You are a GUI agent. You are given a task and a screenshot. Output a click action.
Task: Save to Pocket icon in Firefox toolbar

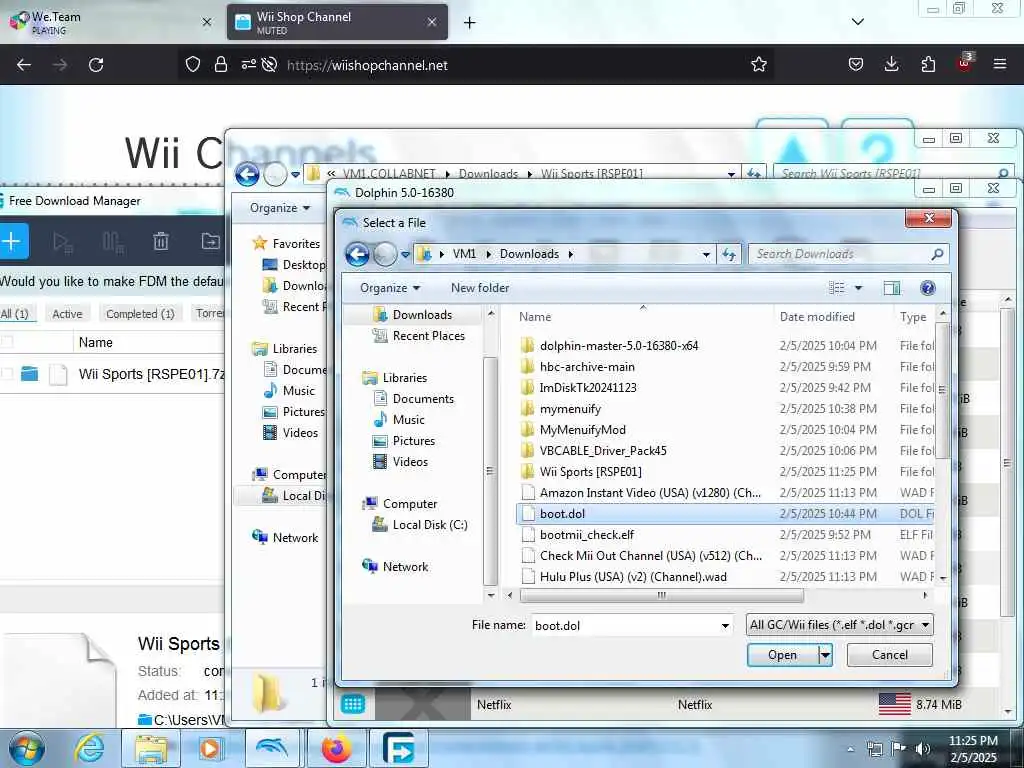point(856,65)
